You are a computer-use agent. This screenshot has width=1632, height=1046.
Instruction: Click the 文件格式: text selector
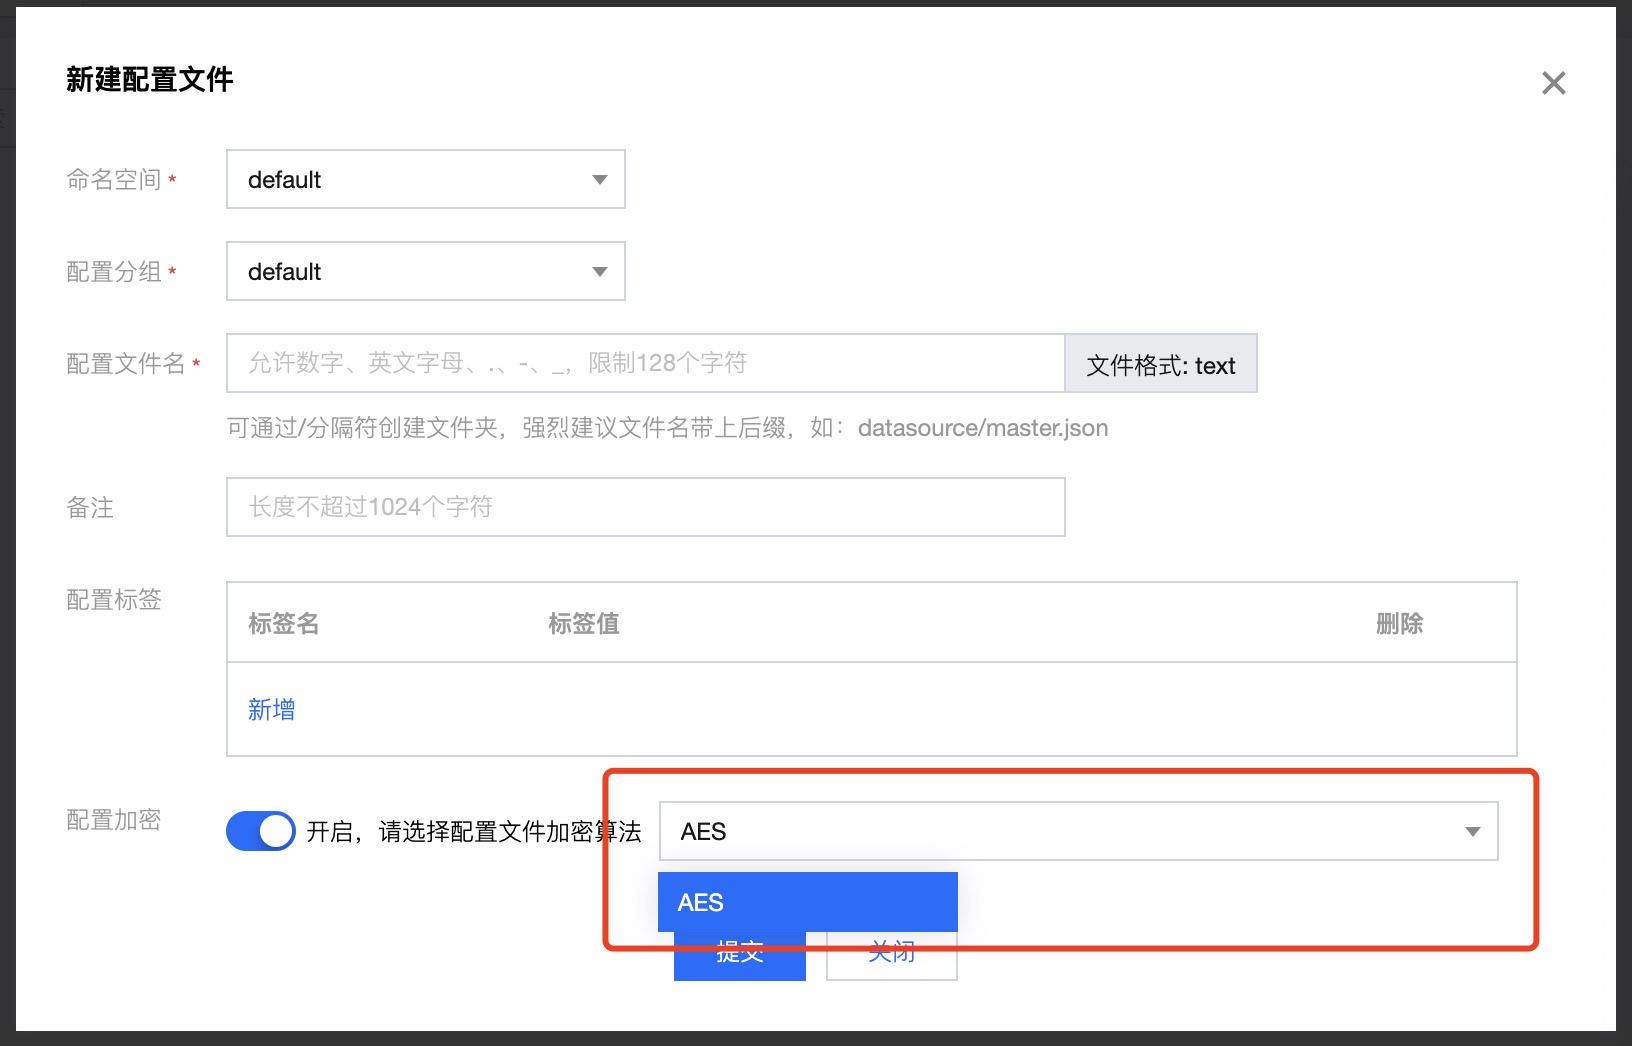coord(1160,365)
